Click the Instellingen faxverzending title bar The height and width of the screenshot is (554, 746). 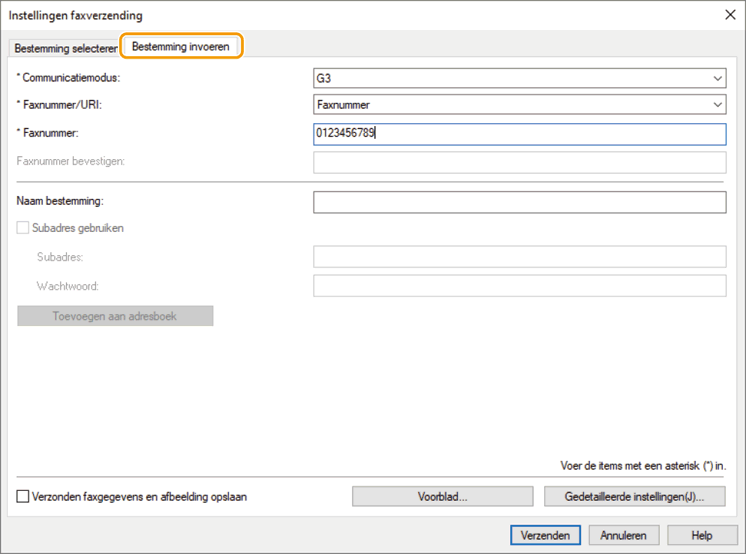(300, 15)
